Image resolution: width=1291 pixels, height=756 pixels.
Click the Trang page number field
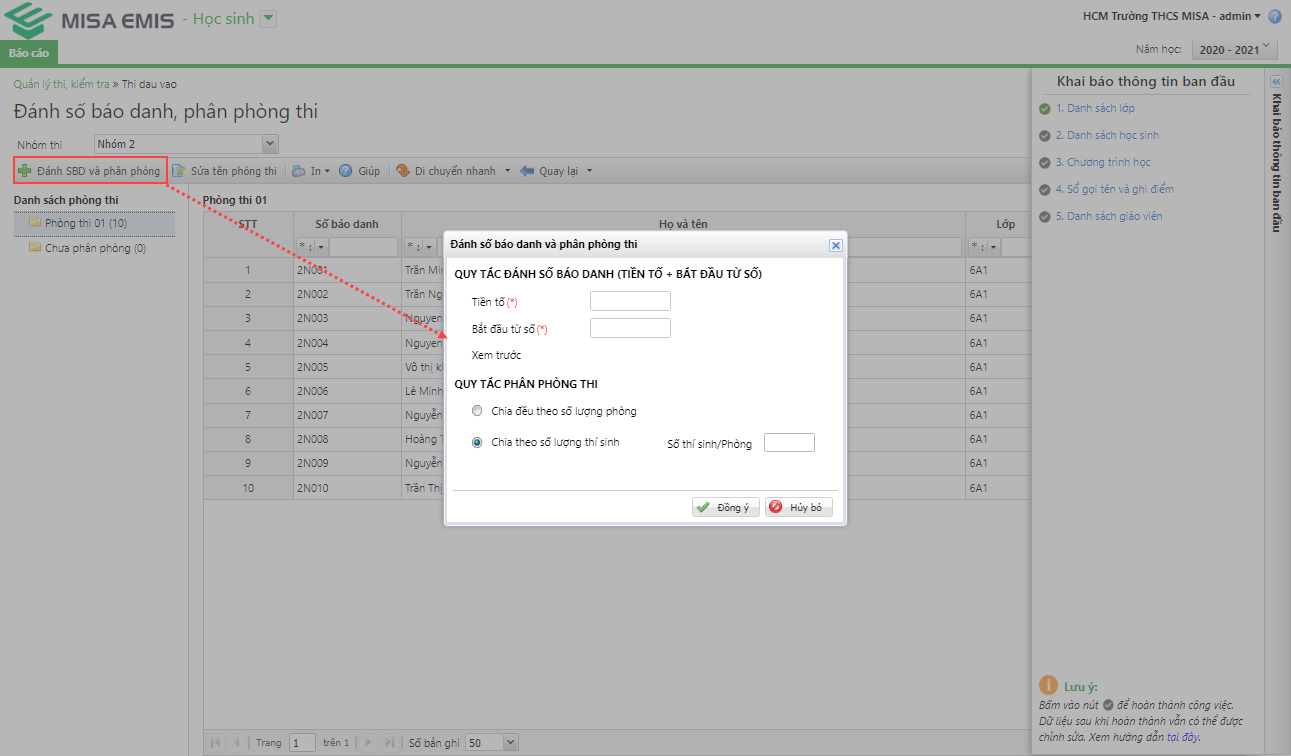click(x=302, y=743)
